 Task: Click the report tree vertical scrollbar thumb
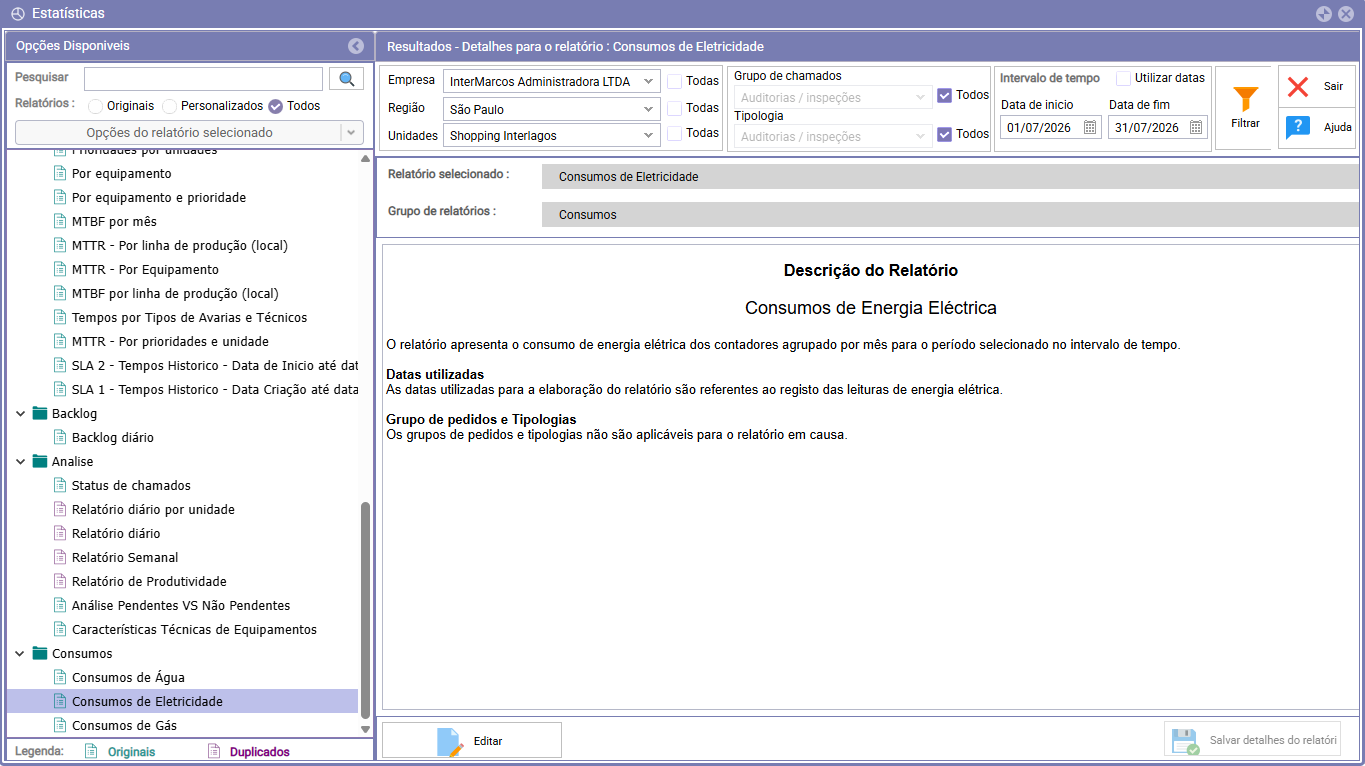(x=365, y=610)
